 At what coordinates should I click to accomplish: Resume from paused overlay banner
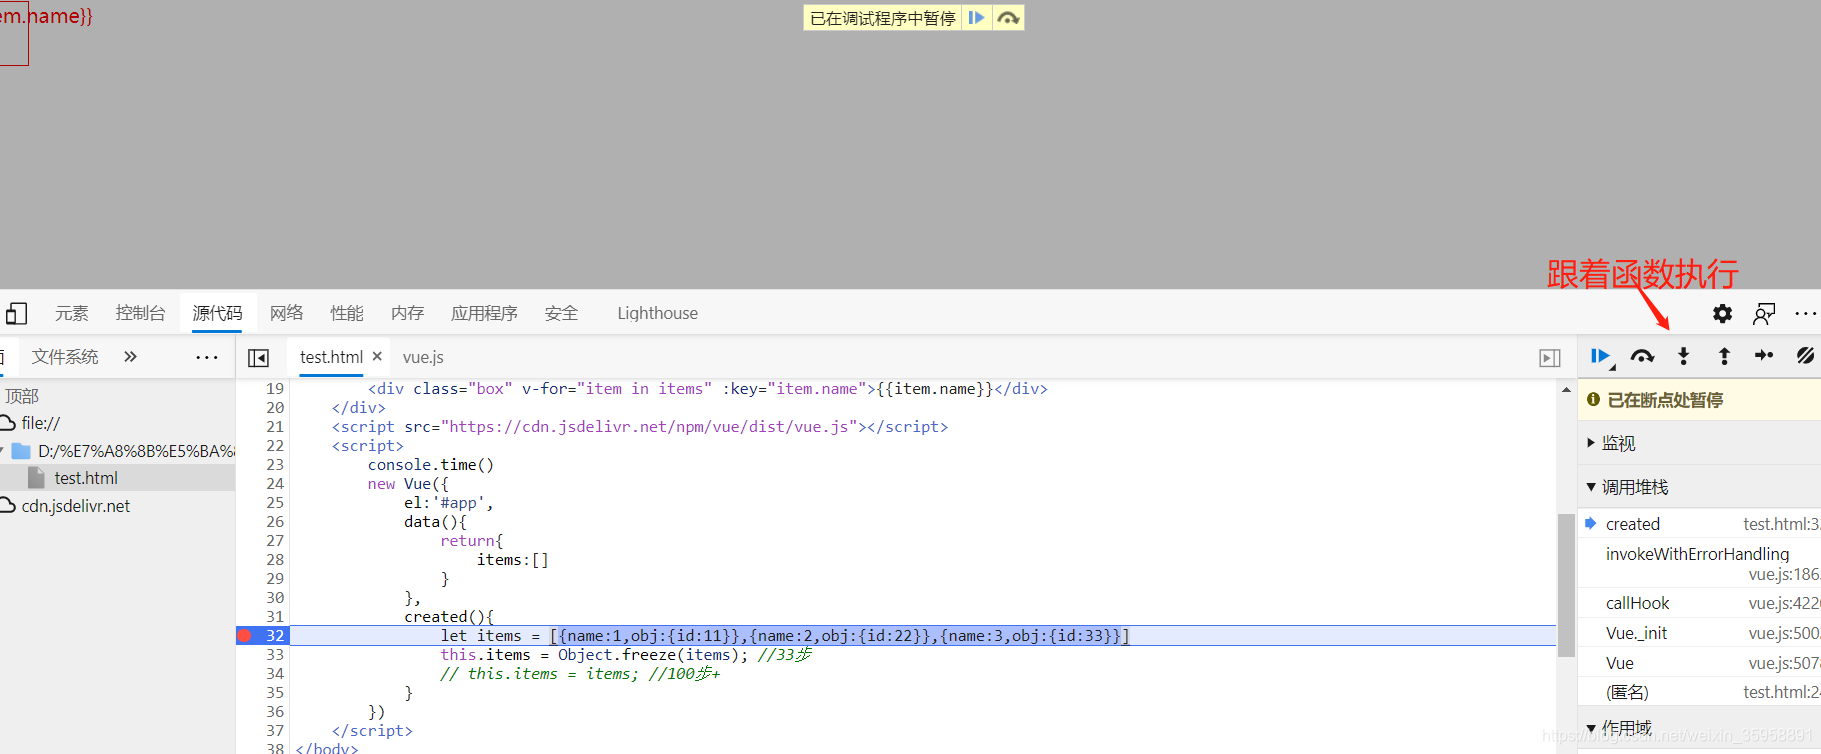977,18
